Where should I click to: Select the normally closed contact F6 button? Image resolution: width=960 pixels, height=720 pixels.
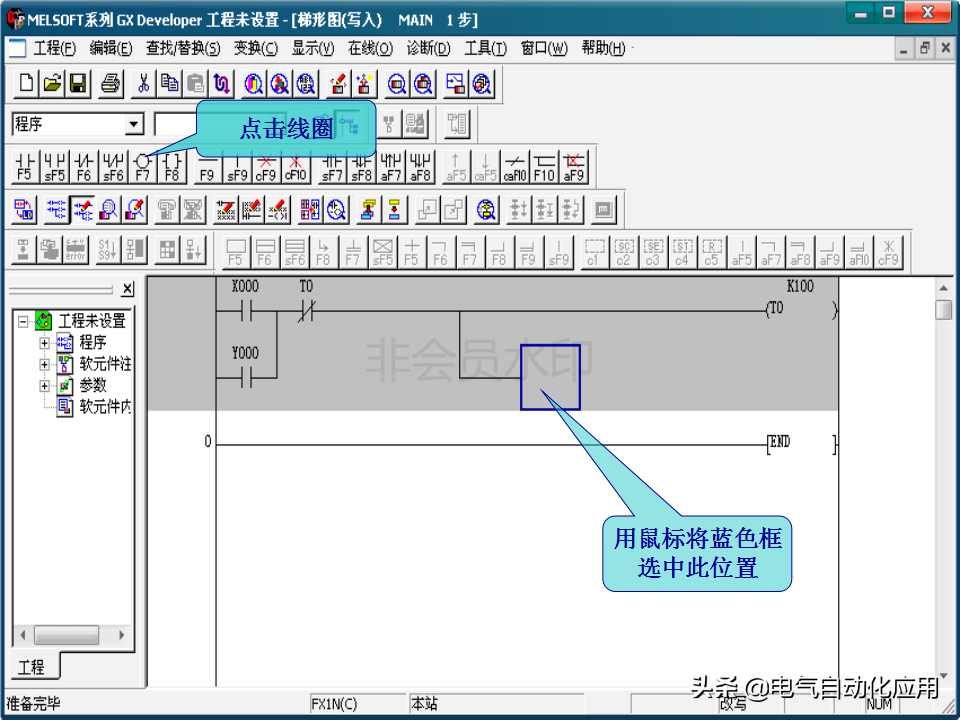coord(83,166)
